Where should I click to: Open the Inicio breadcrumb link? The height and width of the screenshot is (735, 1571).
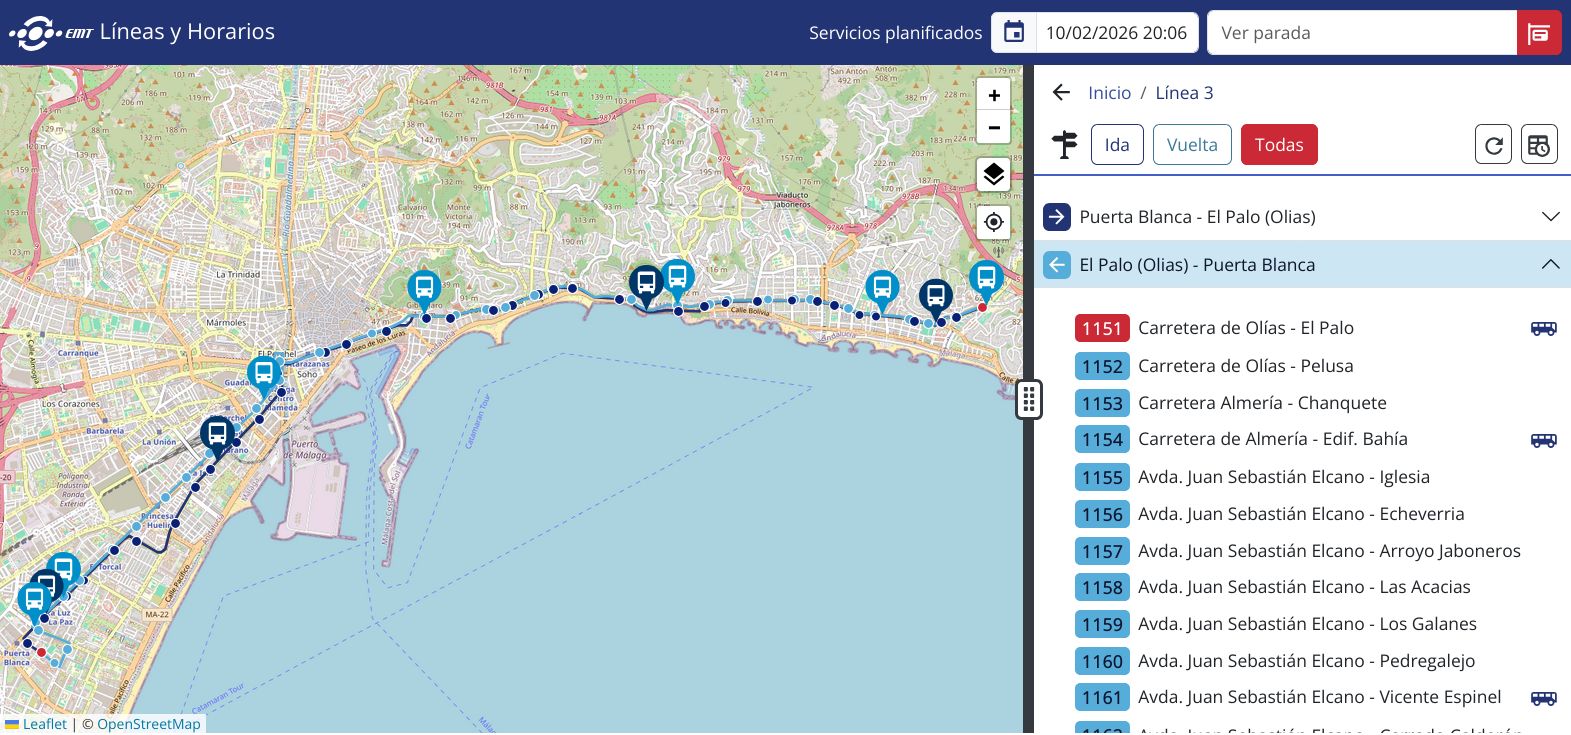tap(1109, 93)
